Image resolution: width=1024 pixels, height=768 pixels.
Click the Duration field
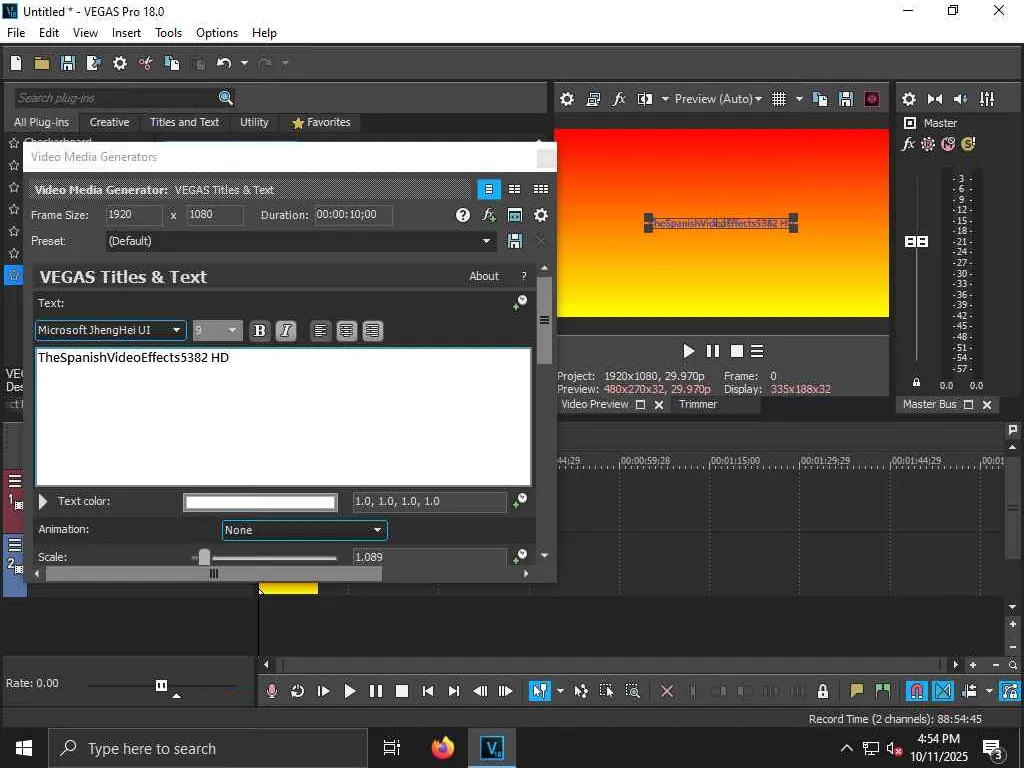(353, 215)
